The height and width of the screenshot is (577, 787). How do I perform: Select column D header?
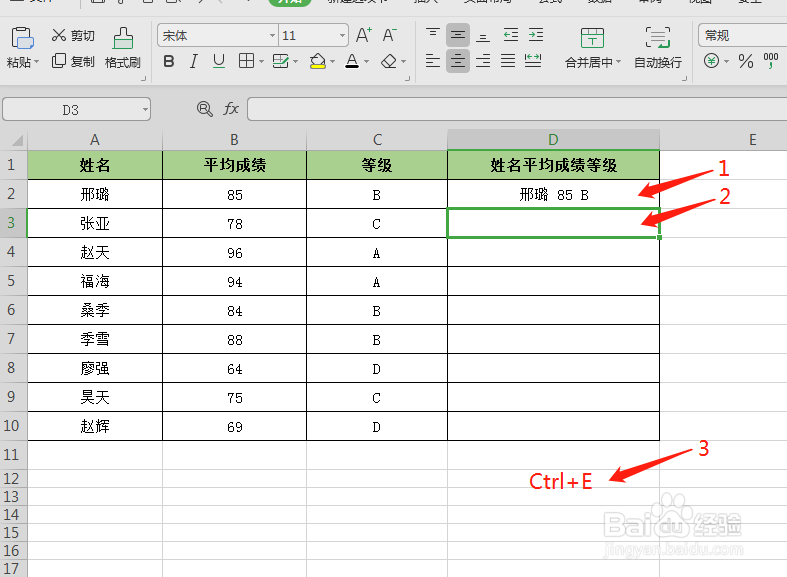click(553, 139)
